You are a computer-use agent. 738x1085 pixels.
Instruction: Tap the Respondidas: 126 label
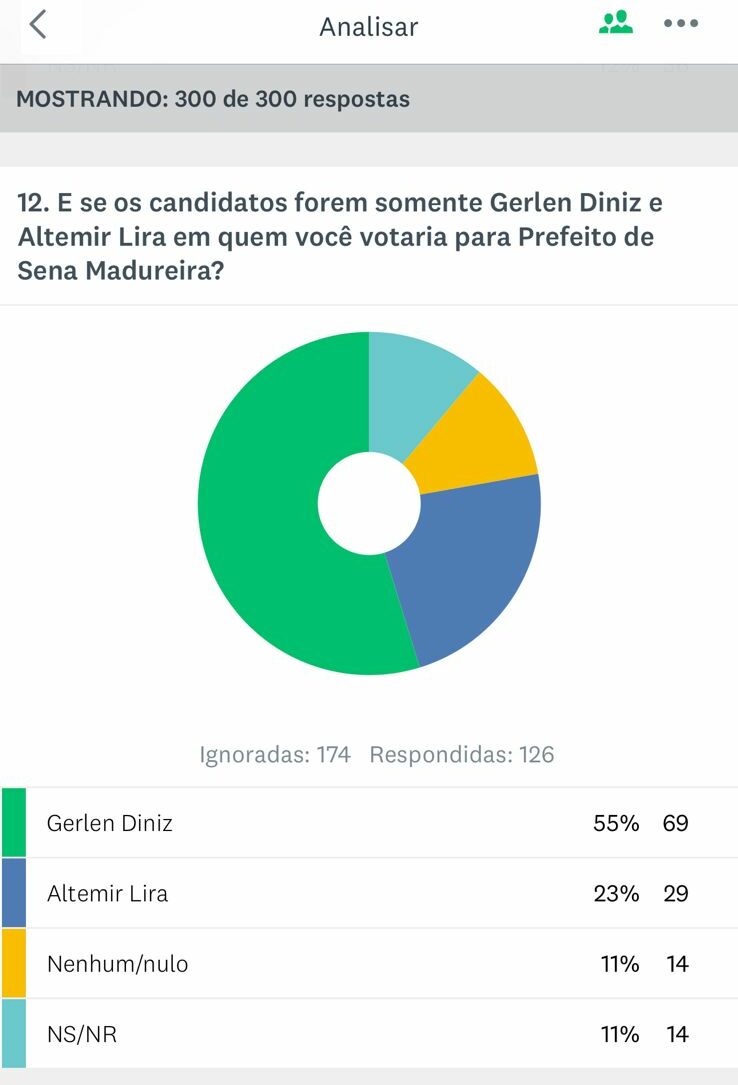click(x=462, y=755)
